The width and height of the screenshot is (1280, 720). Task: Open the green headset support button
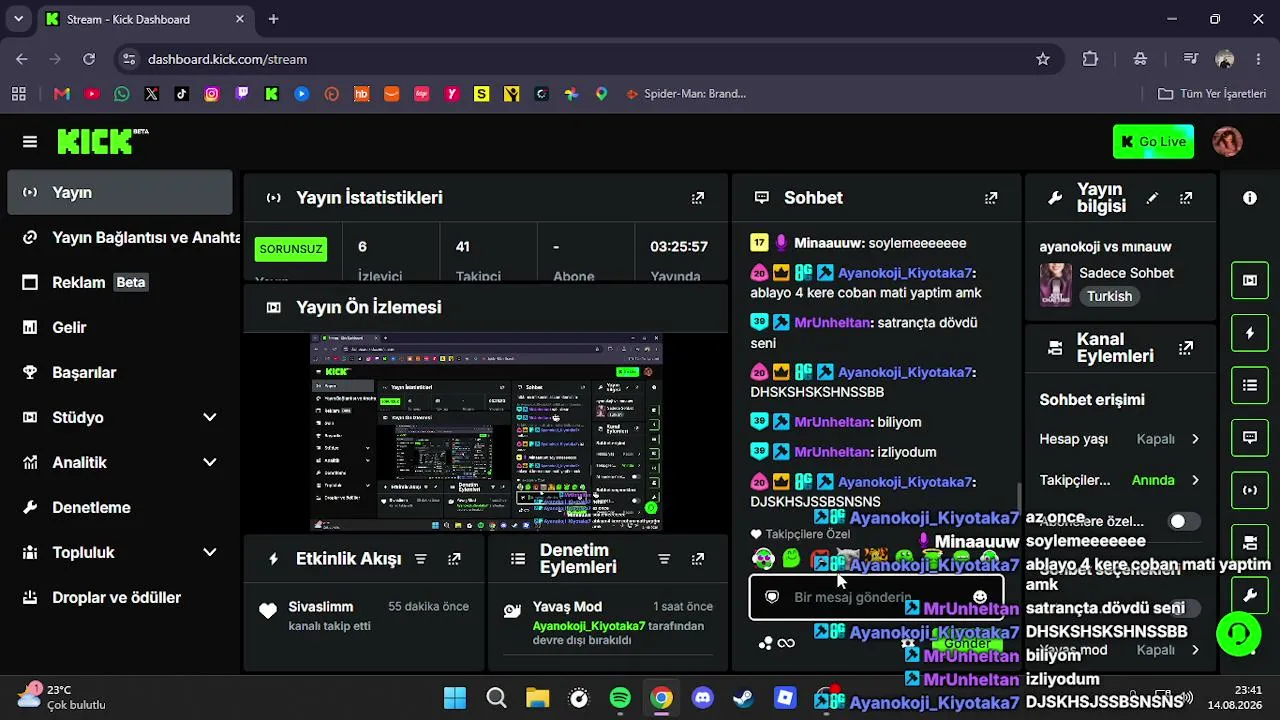click(1239, 633)
